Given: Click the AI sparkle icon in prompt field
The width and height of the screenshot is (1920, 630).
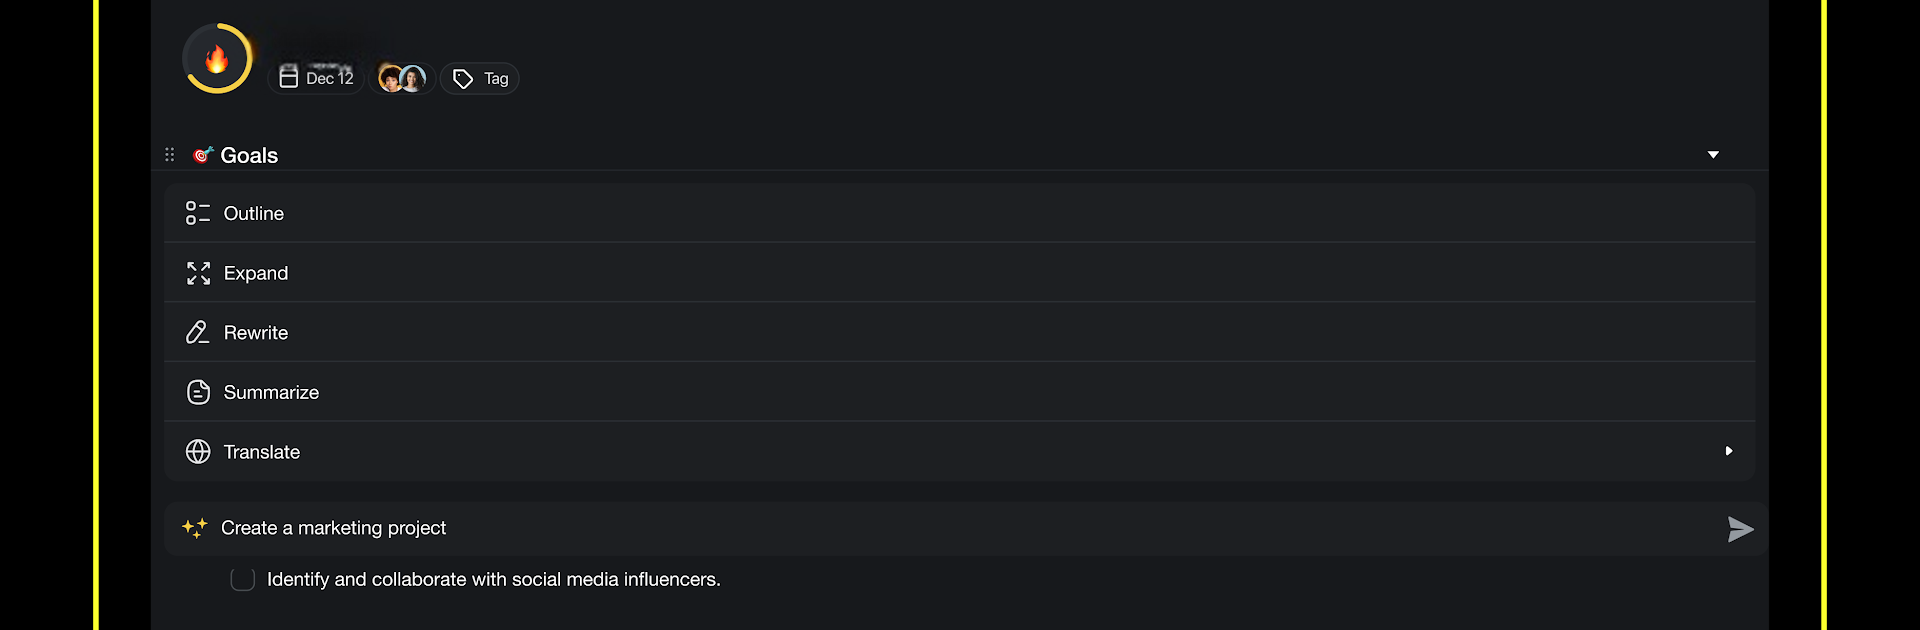Looking at the screenshot, I should tap(195, 528).
